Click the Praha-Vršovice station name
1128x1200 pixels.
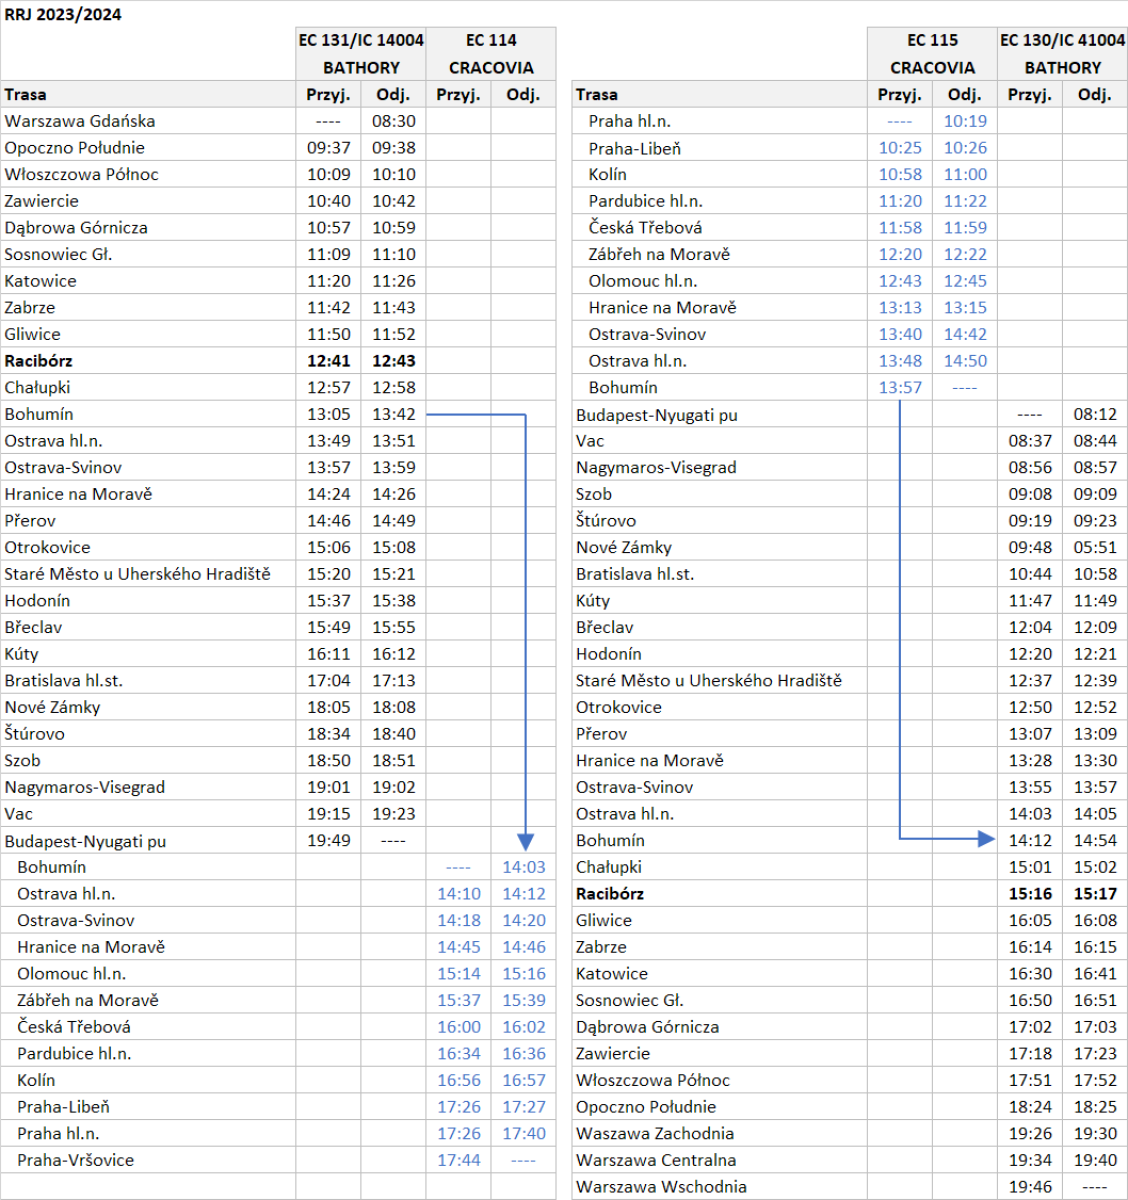point(75,1160)
